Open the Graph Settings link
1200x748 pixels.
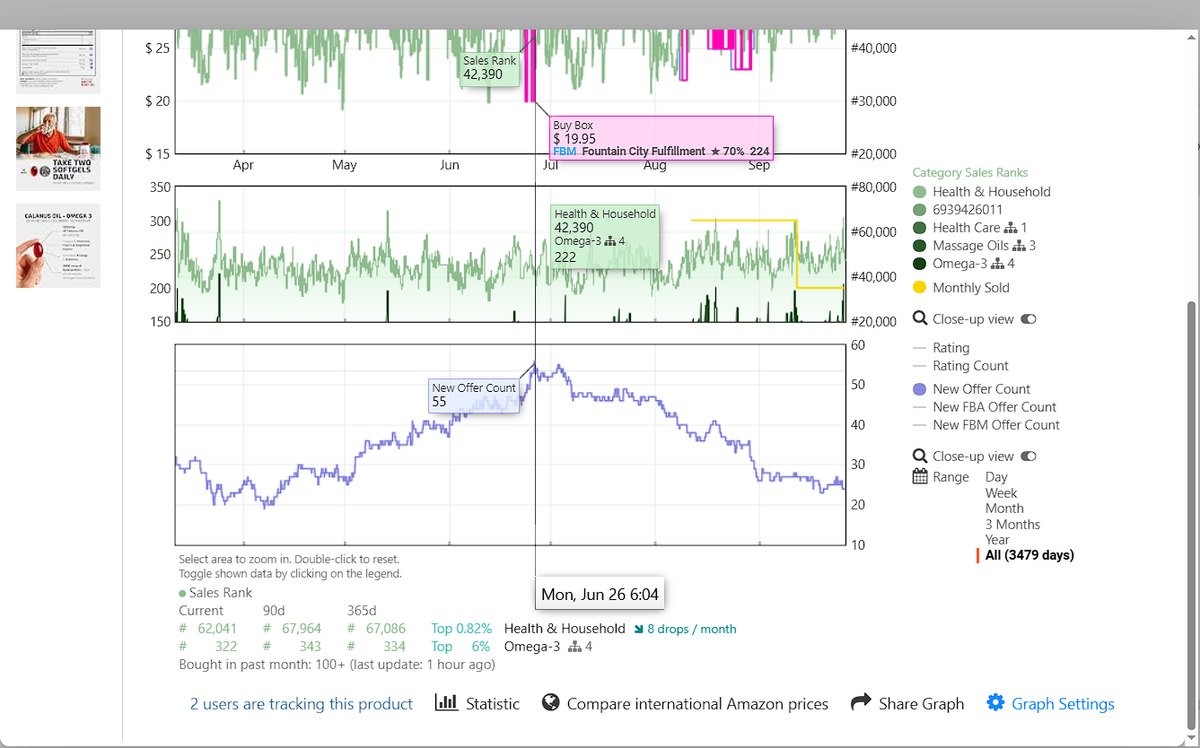[1063, 704]
